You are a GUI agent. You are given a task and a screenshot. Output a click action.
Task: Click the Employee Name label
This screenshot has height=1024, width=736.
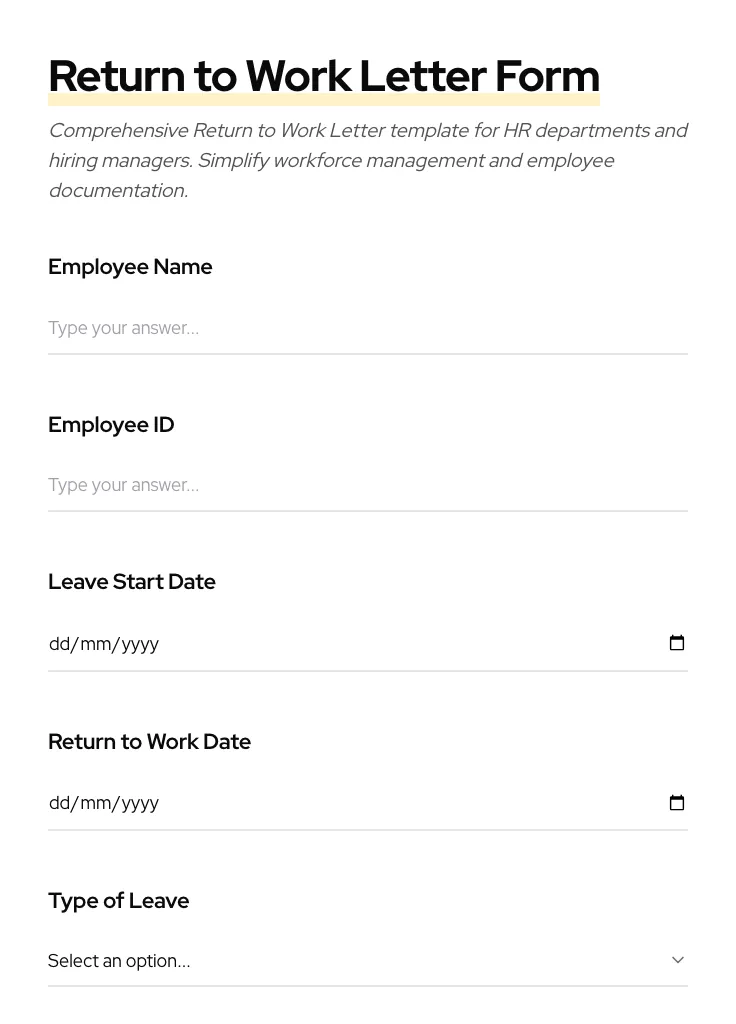[x=130, y=267]
